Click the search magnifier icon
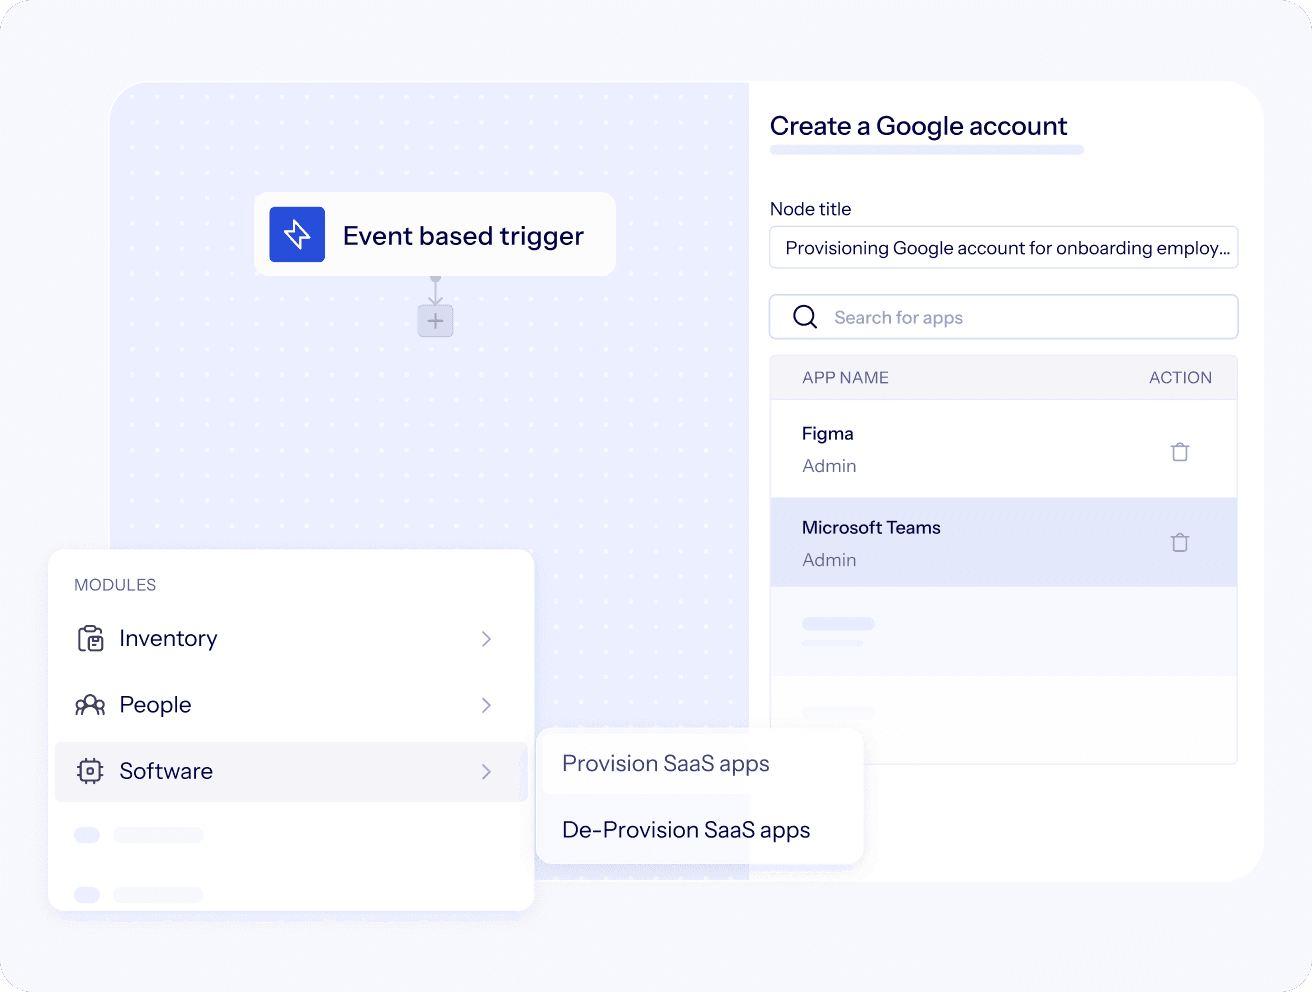1312x992 pixels. (805, 317)
